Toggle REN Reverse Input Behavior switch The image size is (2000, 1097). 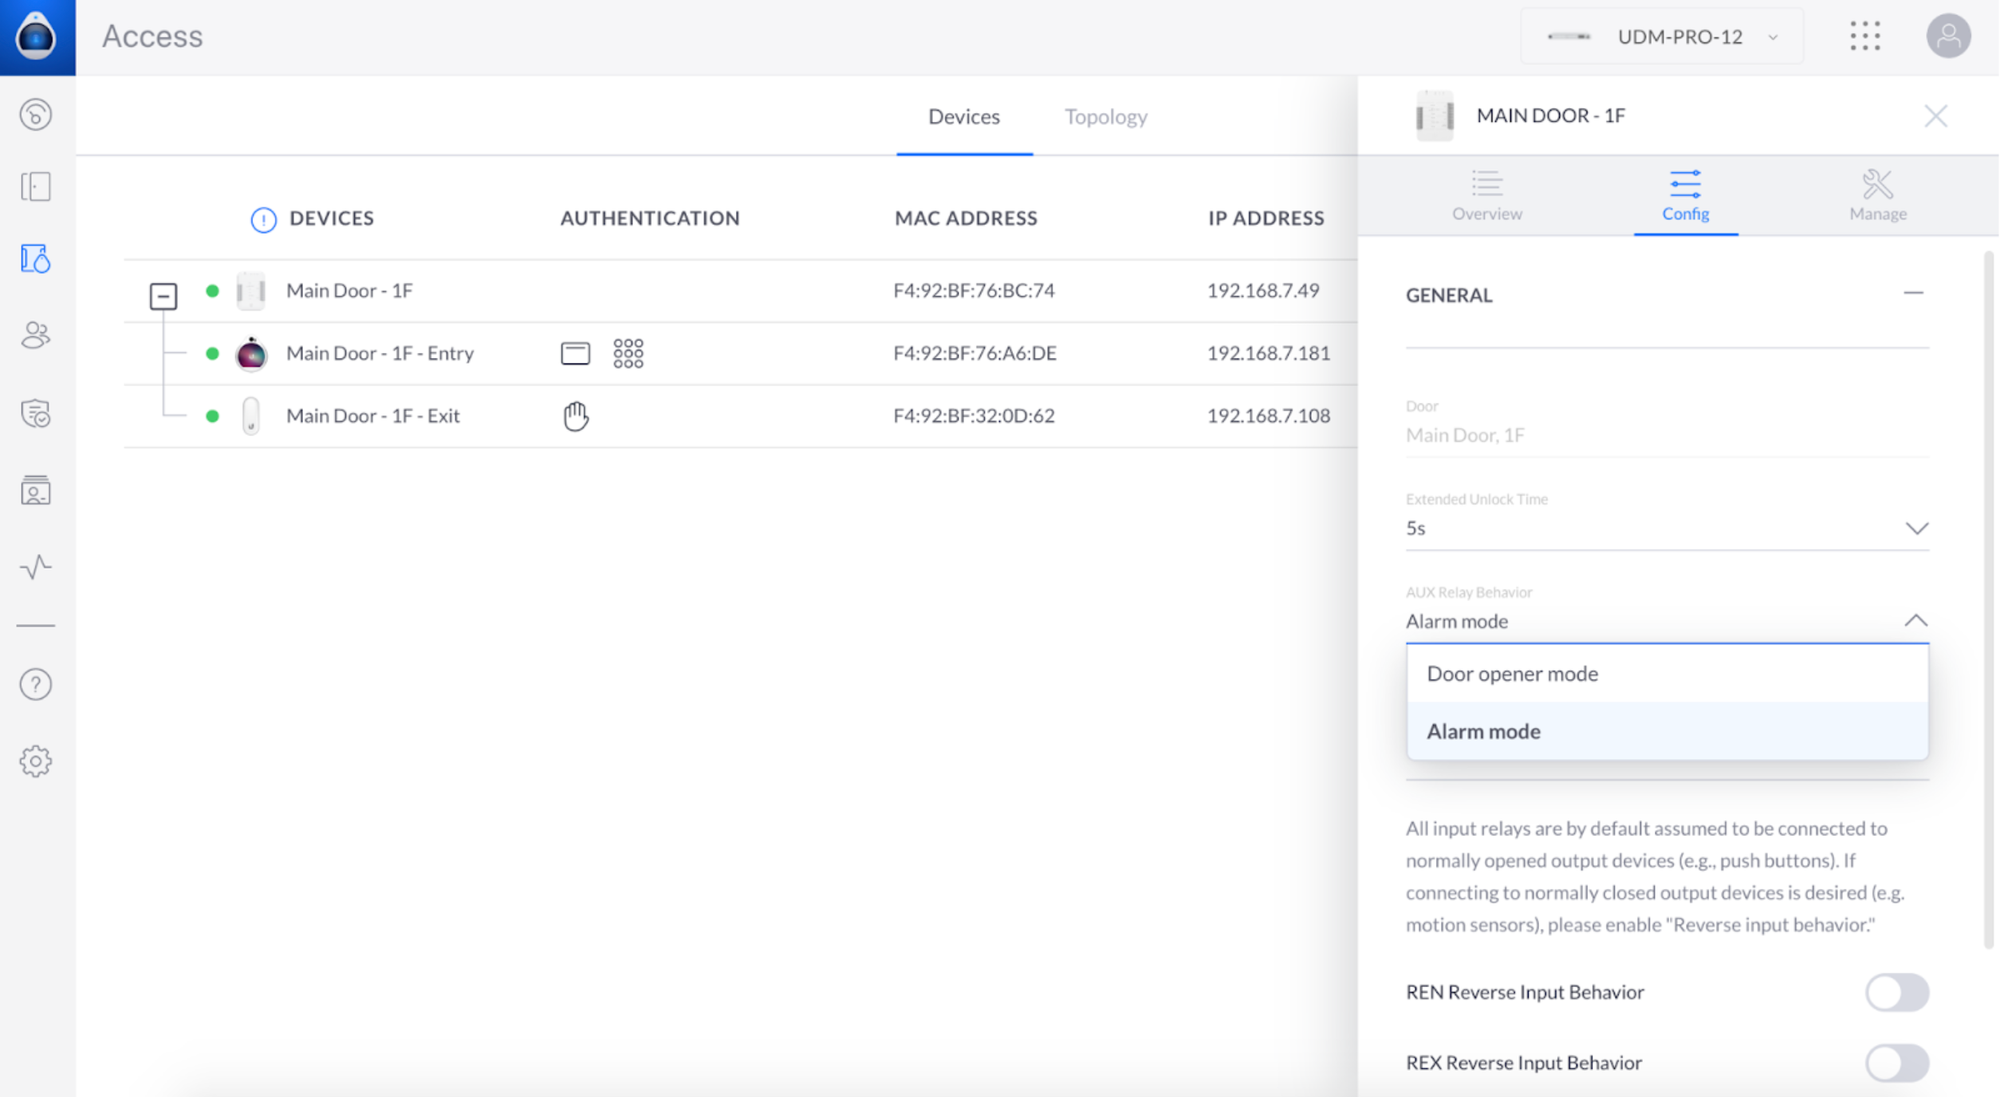(1896, 992)
